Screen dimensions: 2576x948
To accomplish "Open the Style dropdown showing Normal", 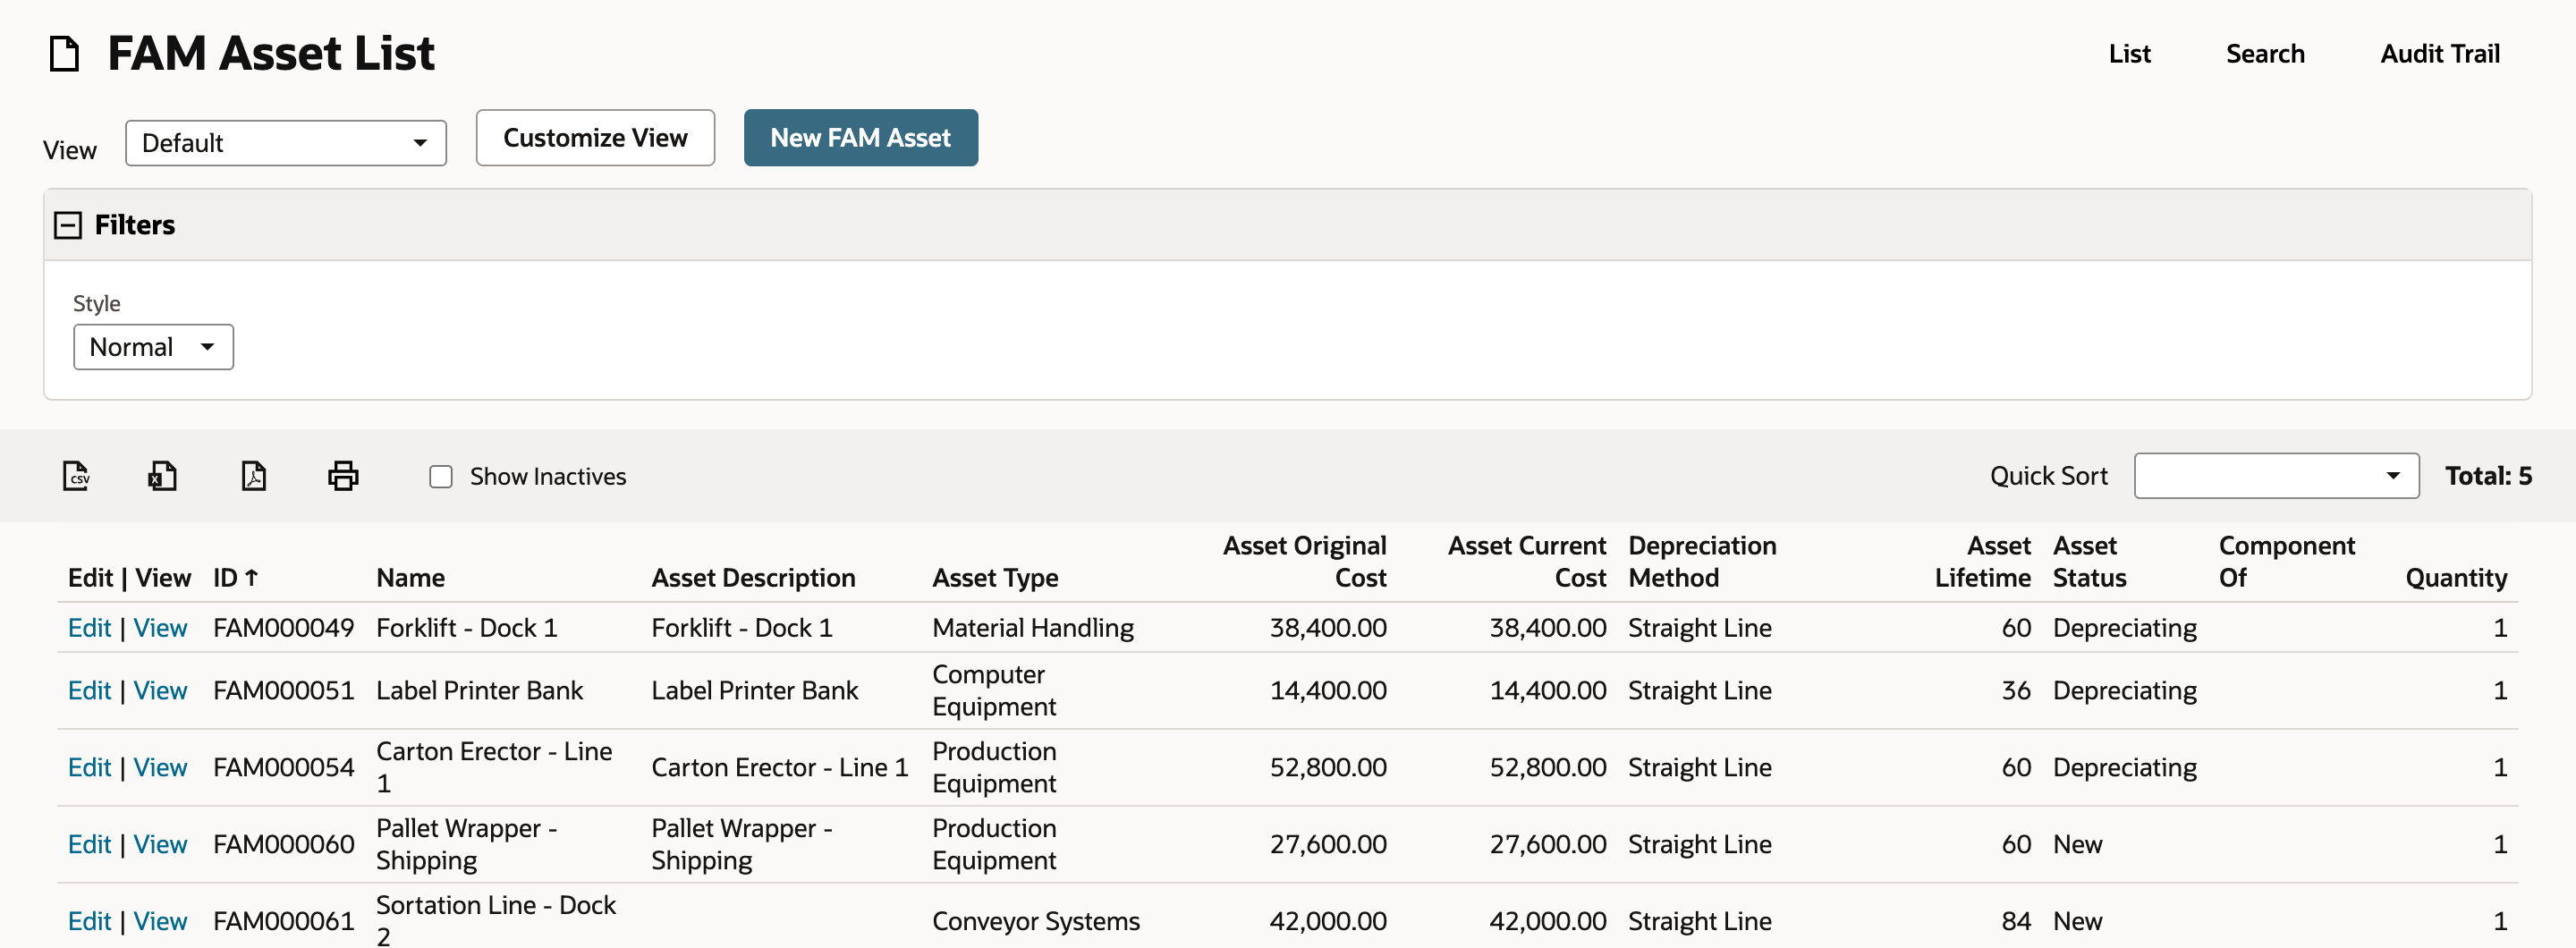I will pos(153,347).
